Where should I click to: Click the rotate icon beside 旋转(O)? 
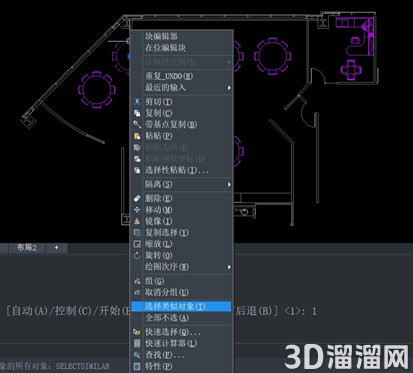pos(137,255)
